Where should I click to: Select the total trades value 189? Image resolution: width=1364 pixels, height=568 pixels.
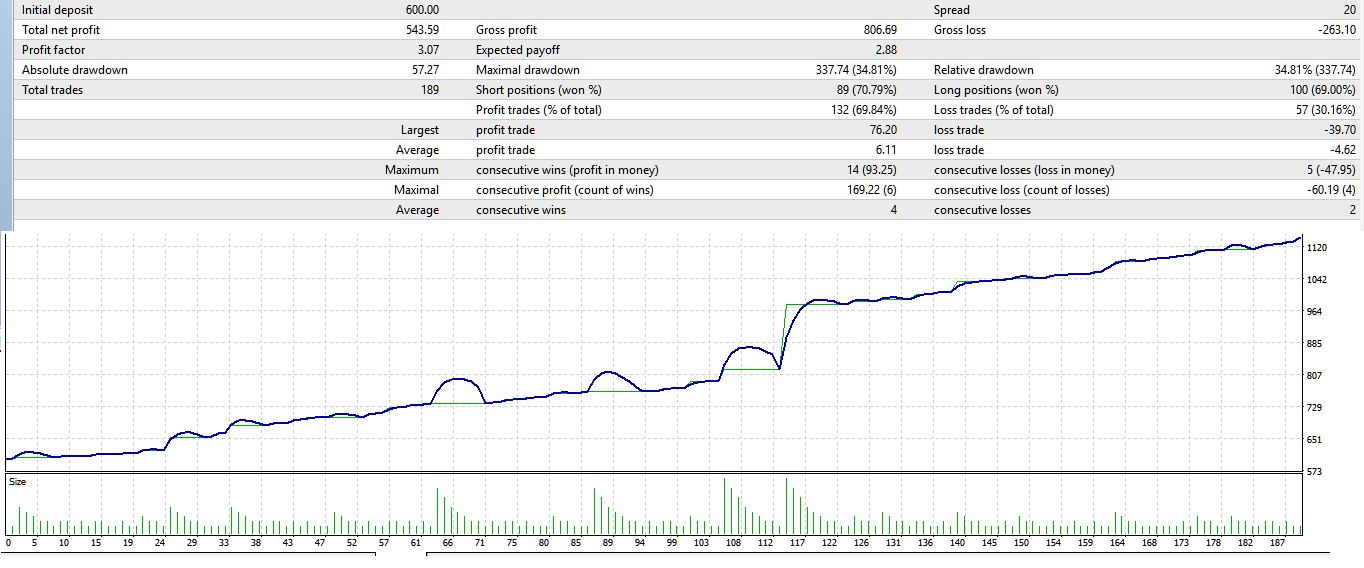[431, 90]
